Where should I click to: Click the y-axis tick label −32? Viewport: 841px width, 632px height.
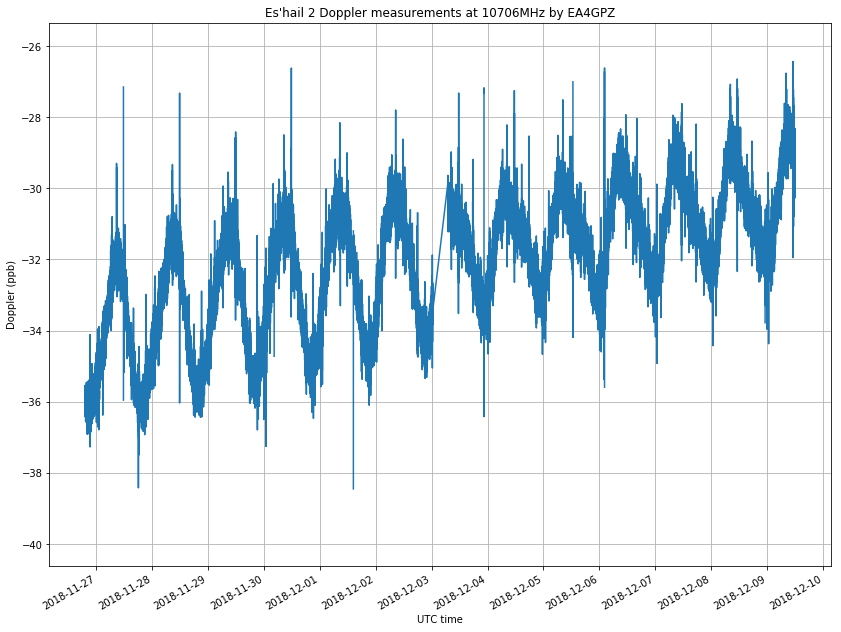coord(32,260)
